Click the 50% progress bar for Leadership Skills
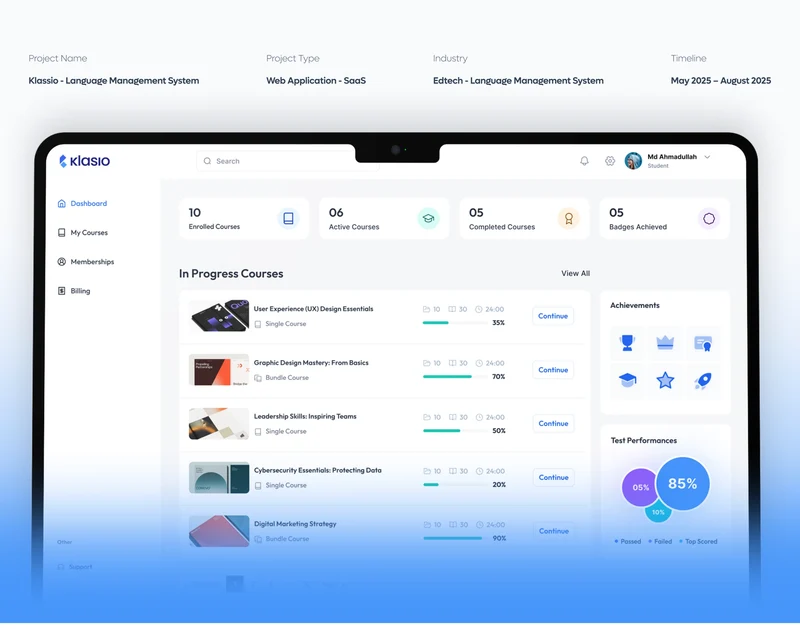The width and height of the screenshot is (800, 629). pyautogui.click(x=455, y=431)
